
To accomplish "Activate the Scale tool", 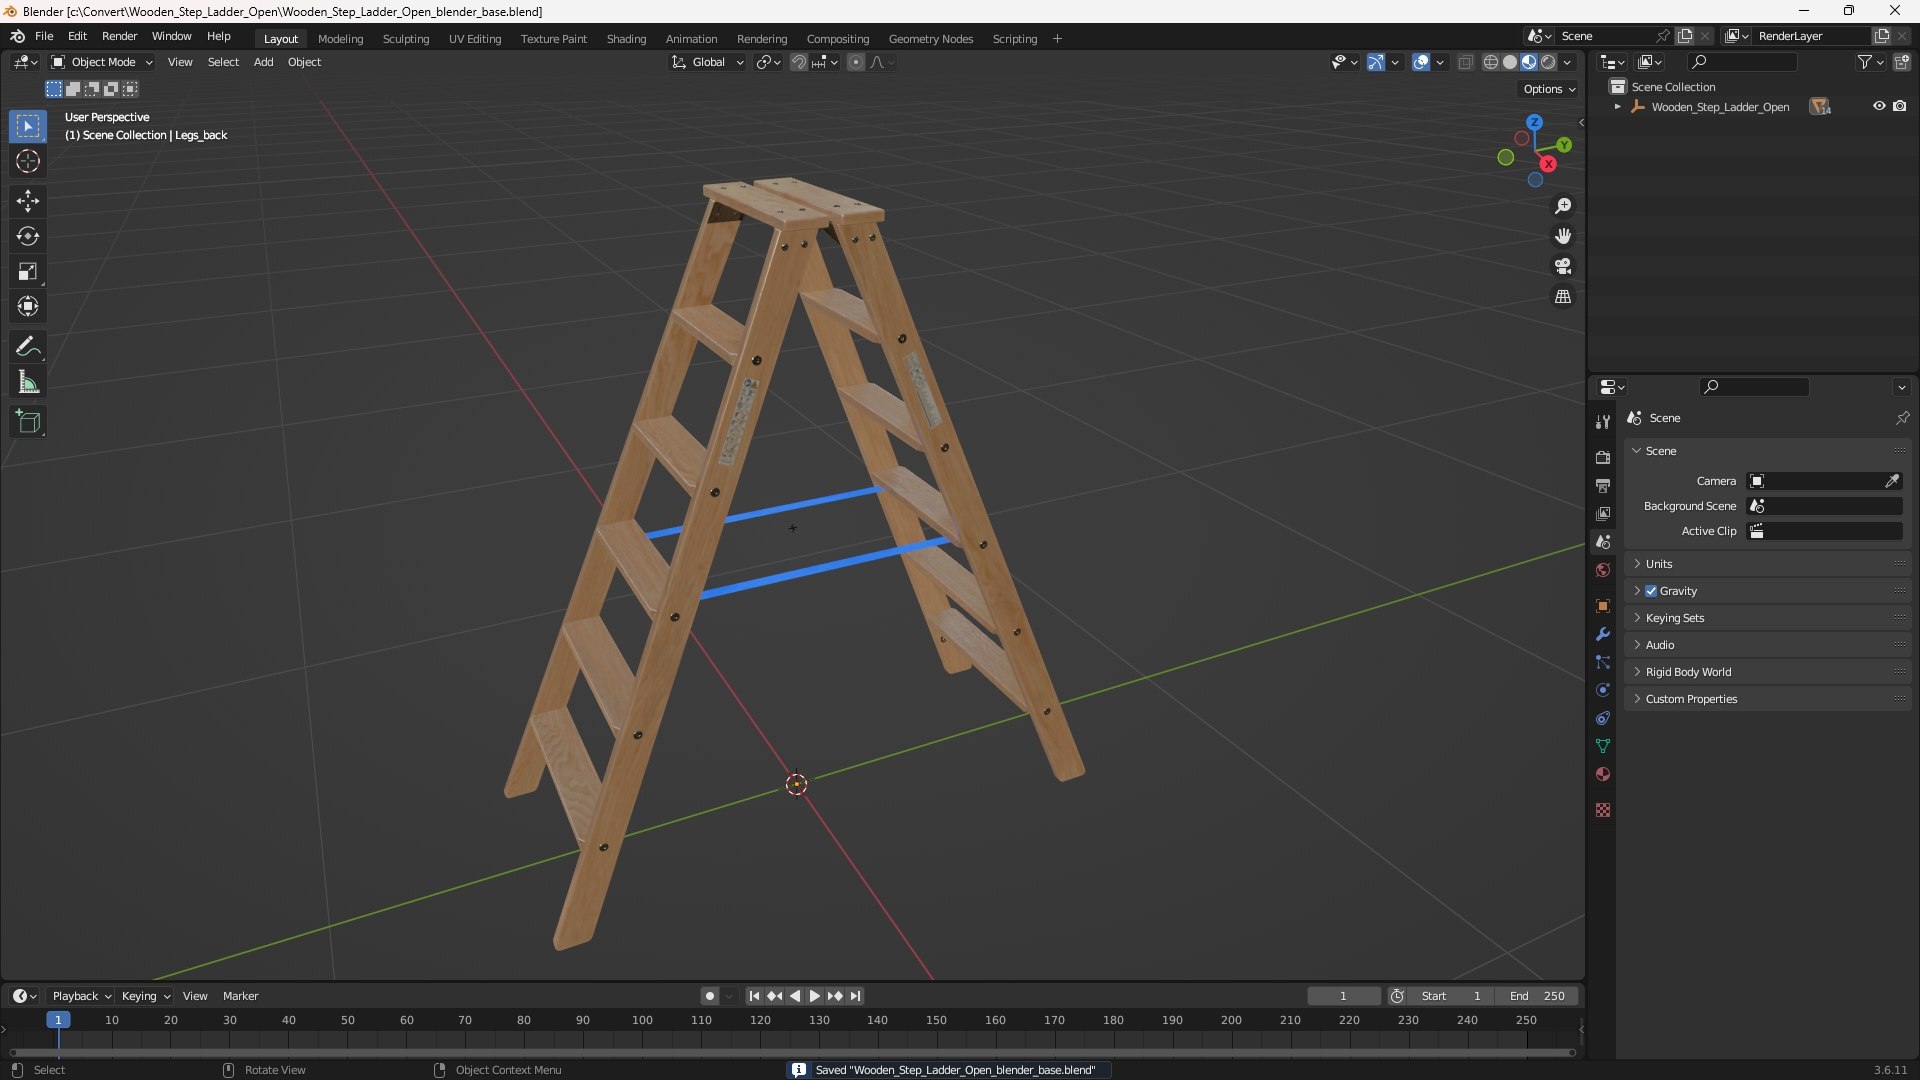I will coord(28,271).
